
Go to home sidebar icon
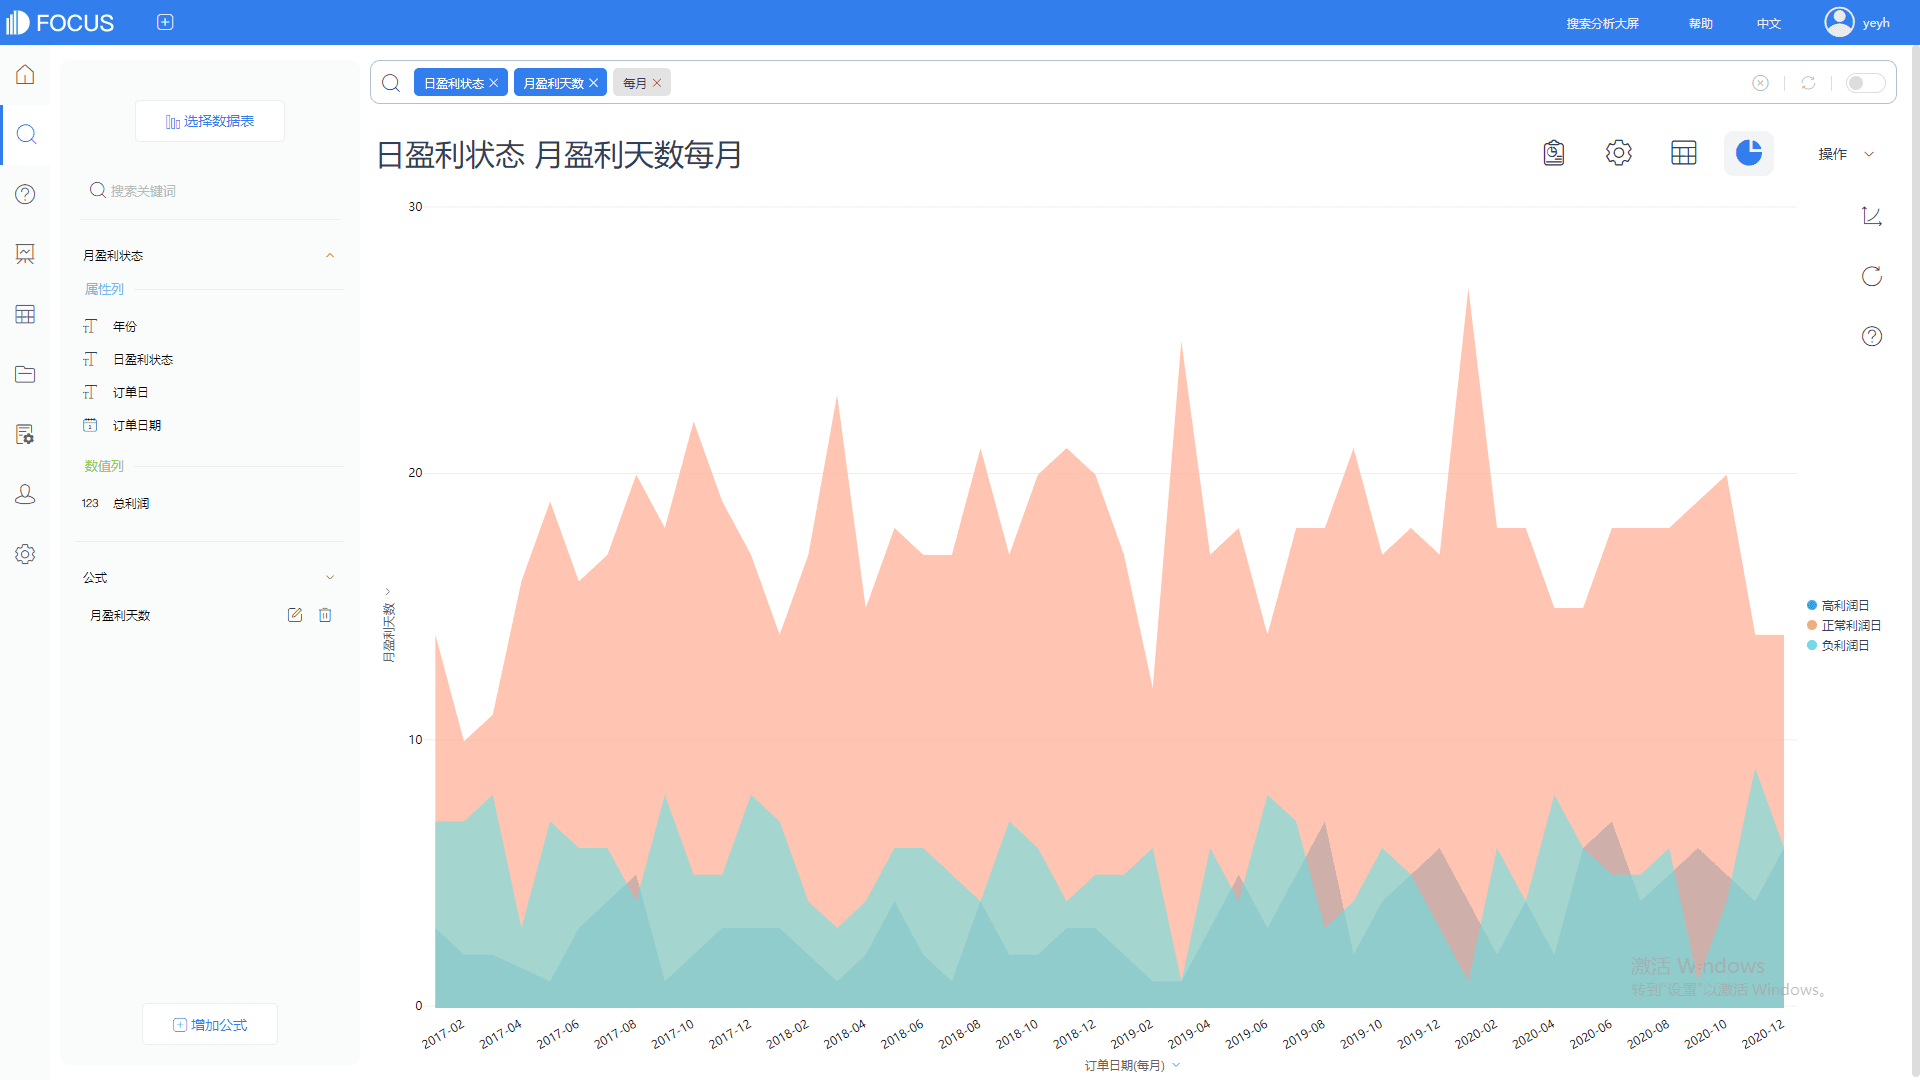coord(25,75)
